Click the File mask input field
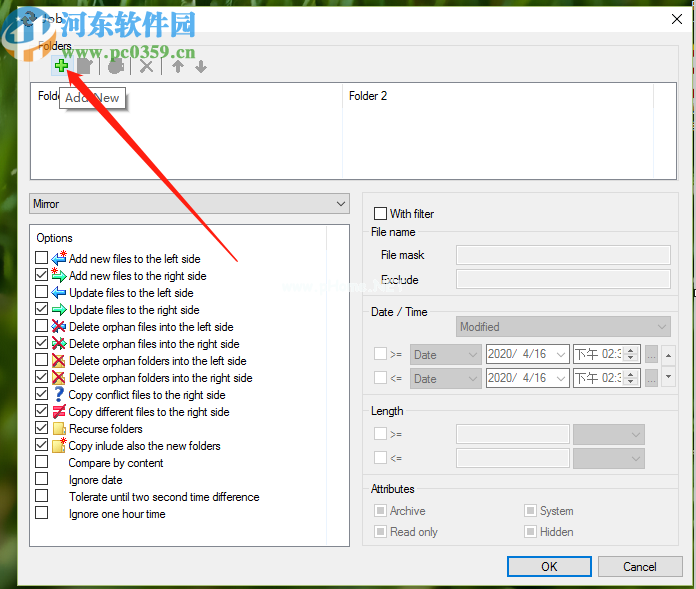Image resolution: width=696 pixels, height=589 pixels. pyautogui.click(x=563, y=256)
